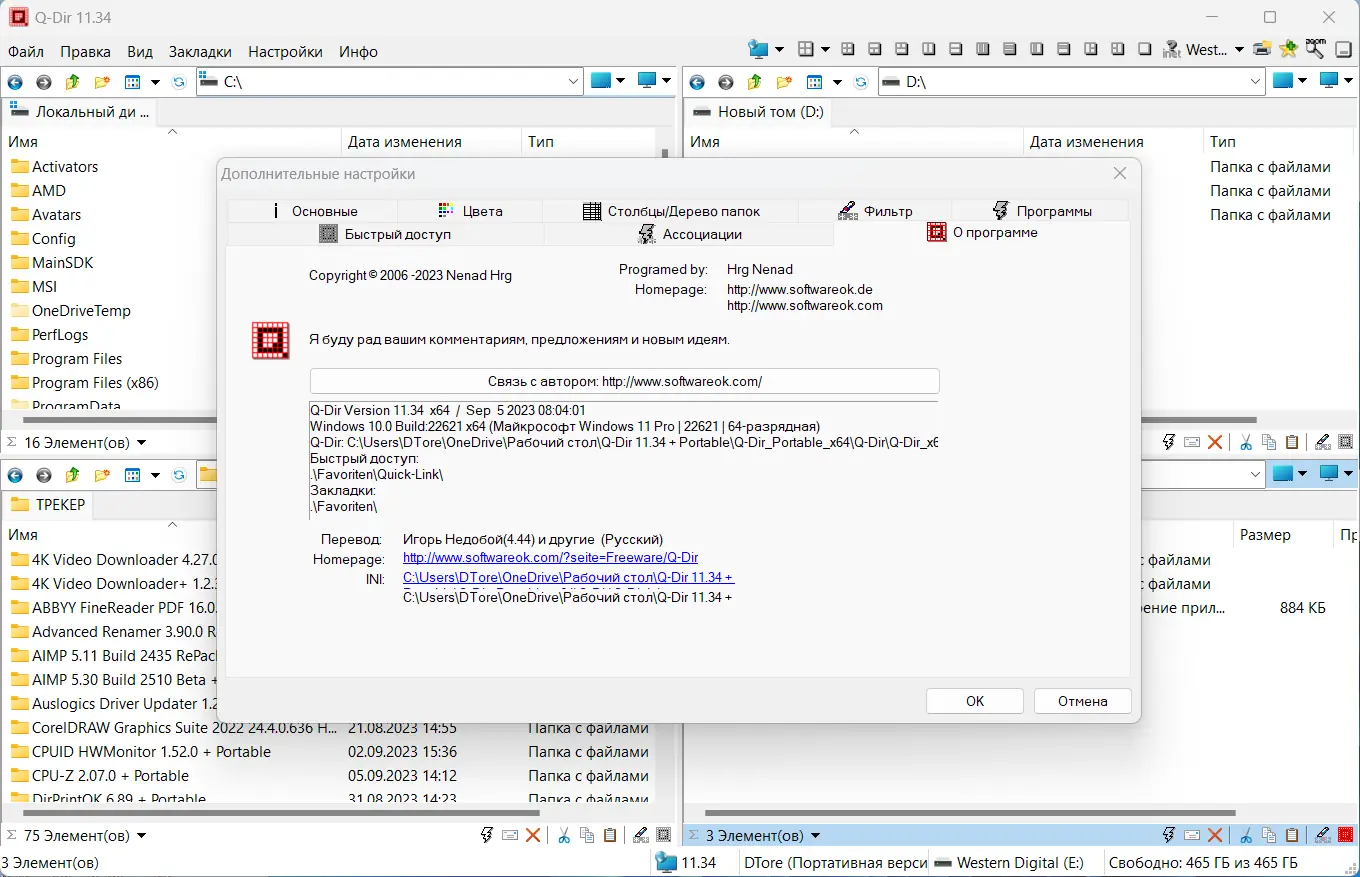1360x877 pixels.
Task: Click the yellow star favorites icon
Action: [1289, 49]
